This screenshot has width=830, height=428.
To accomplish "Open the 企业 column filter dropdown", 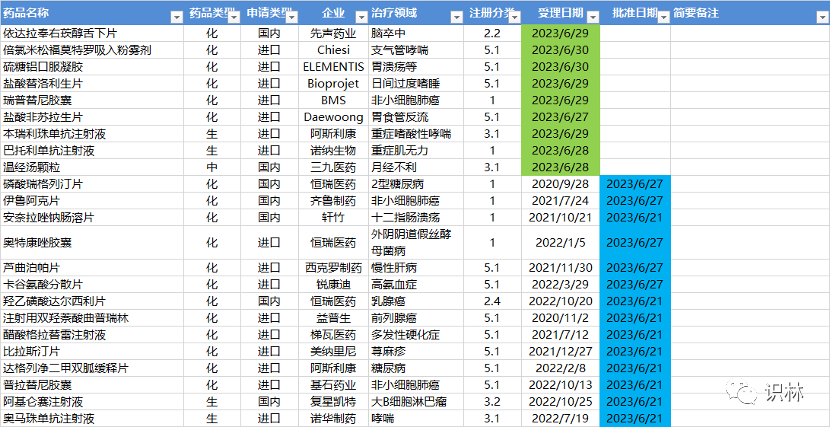I will (x=362, y=17).
